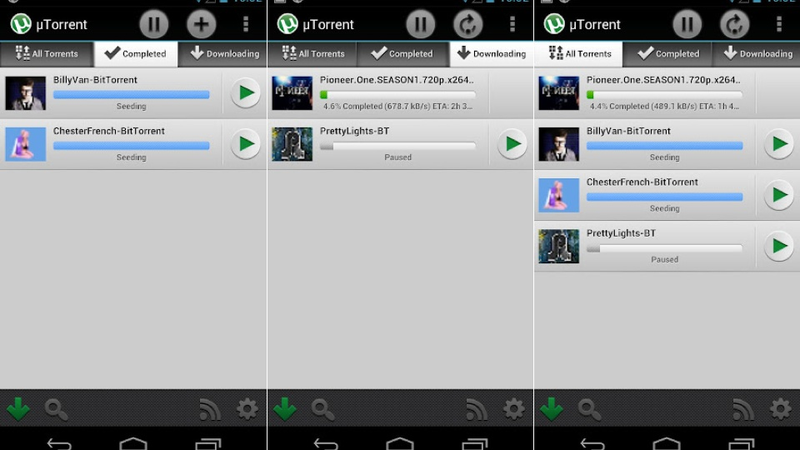
Task: Select Pioneer.One.SEASON1.720p.x264 title in middle screen
Action: [x=396, y=80]
